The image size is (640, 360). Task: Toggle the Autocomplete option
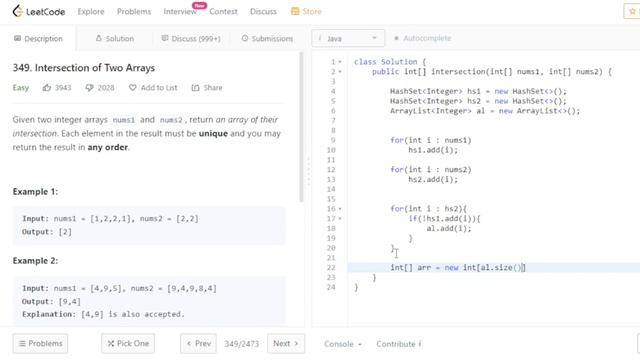422,38
